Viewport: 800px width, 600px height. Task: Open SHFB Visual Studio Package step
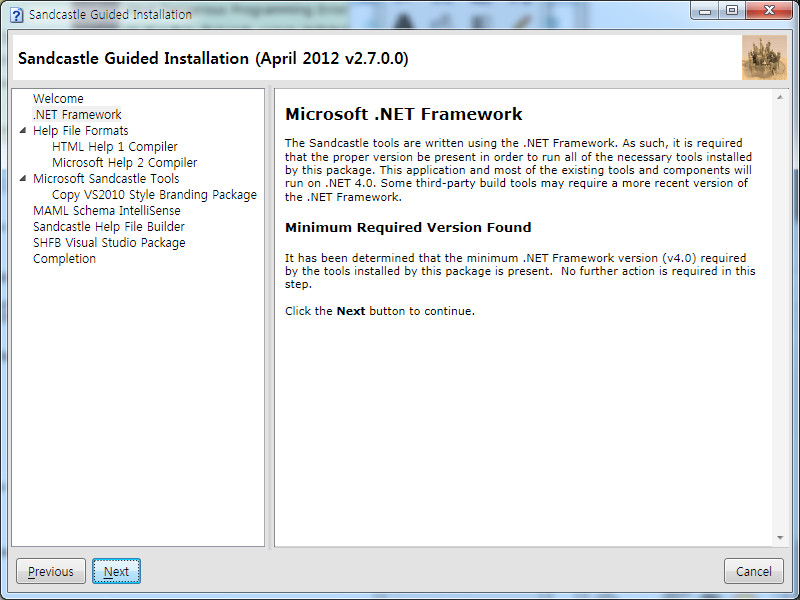click(108, 243)
